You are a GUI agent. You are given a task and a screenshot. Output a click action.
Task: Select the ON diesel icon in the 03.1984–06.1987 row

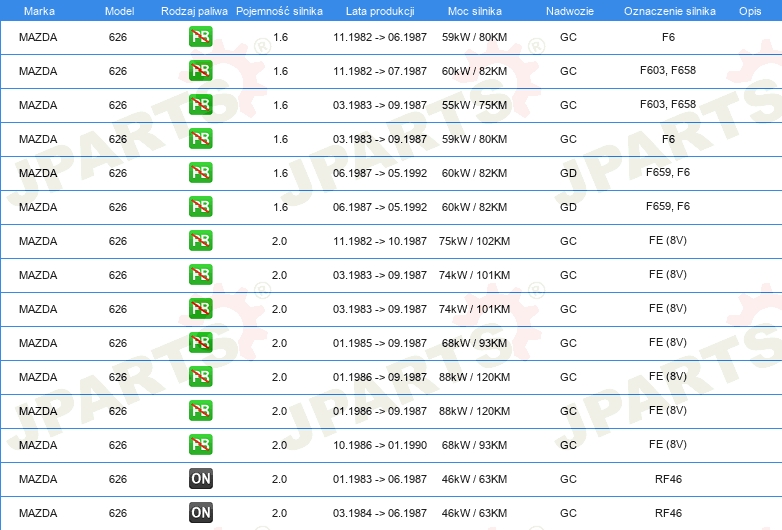click(200, 513)
